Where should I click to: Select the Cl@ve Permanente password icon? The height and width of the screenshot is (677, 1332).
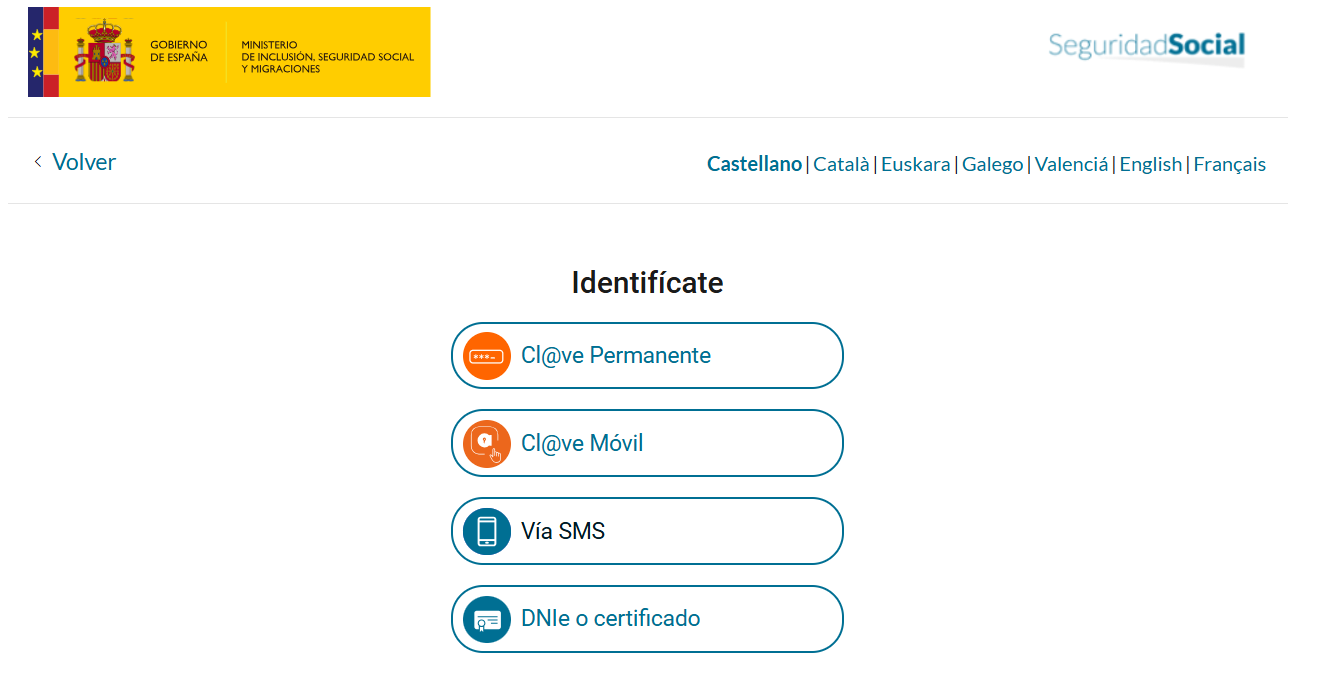pyautogui.click(x=486, y=355)
